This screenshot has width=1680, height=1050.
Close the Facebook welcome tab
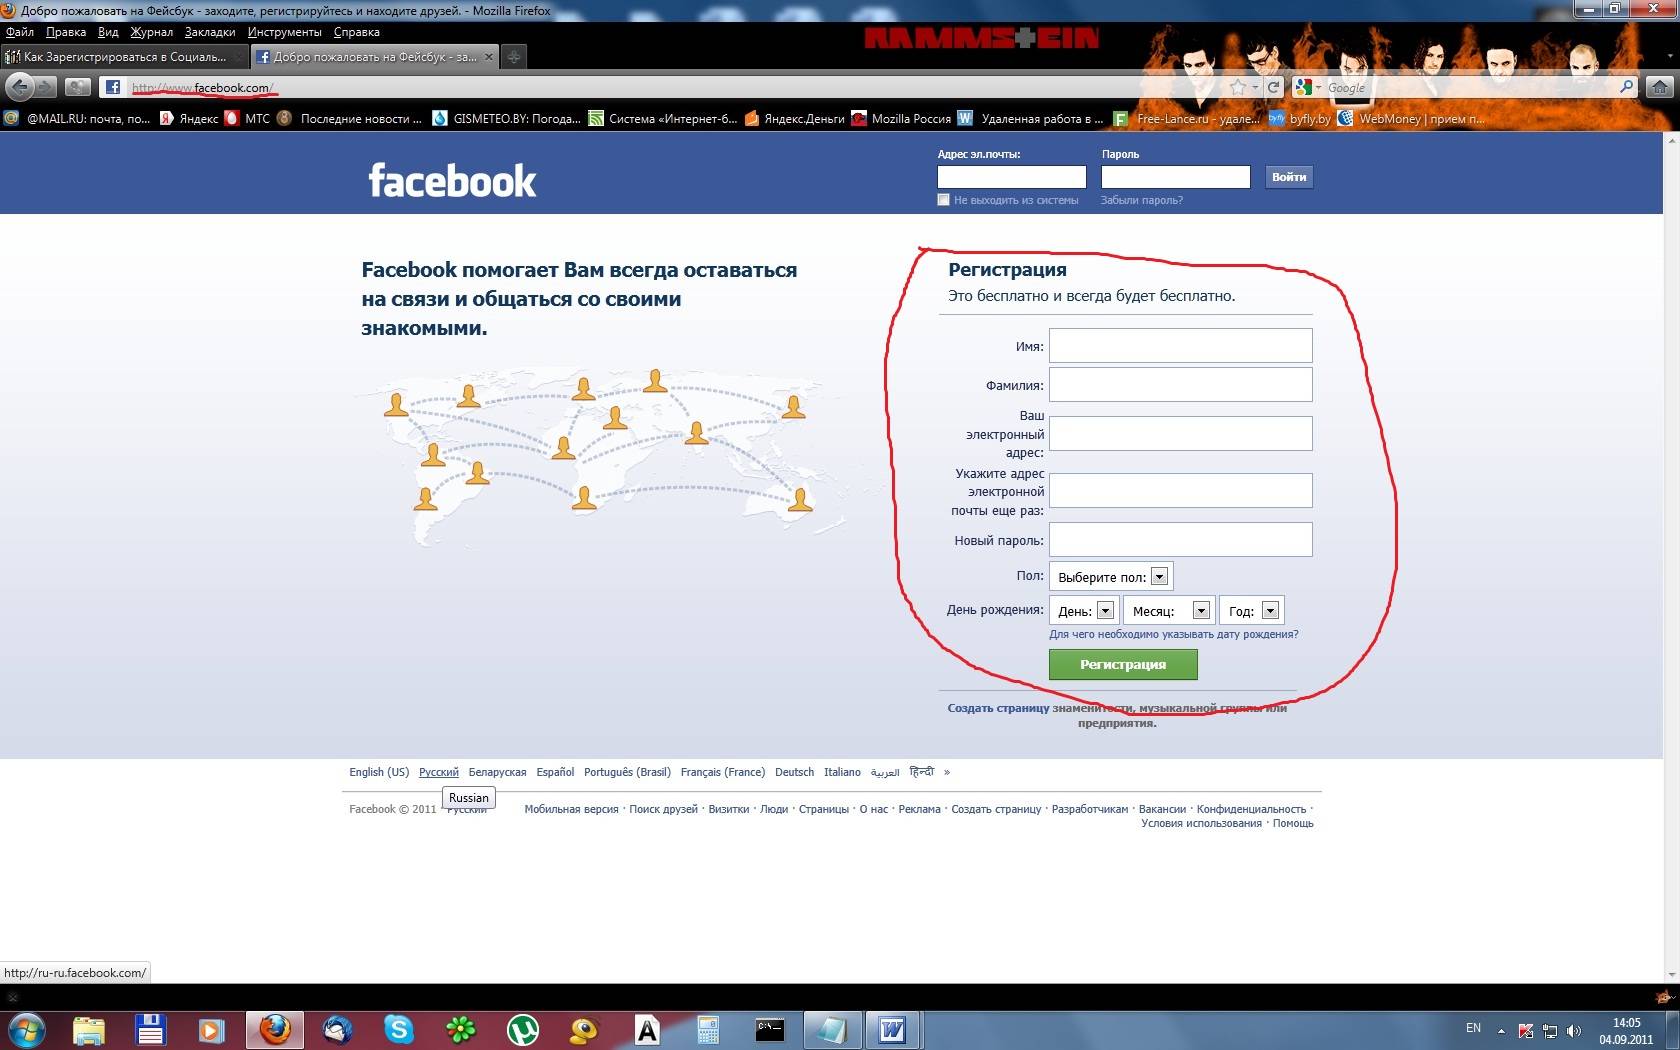coord(489,57)
